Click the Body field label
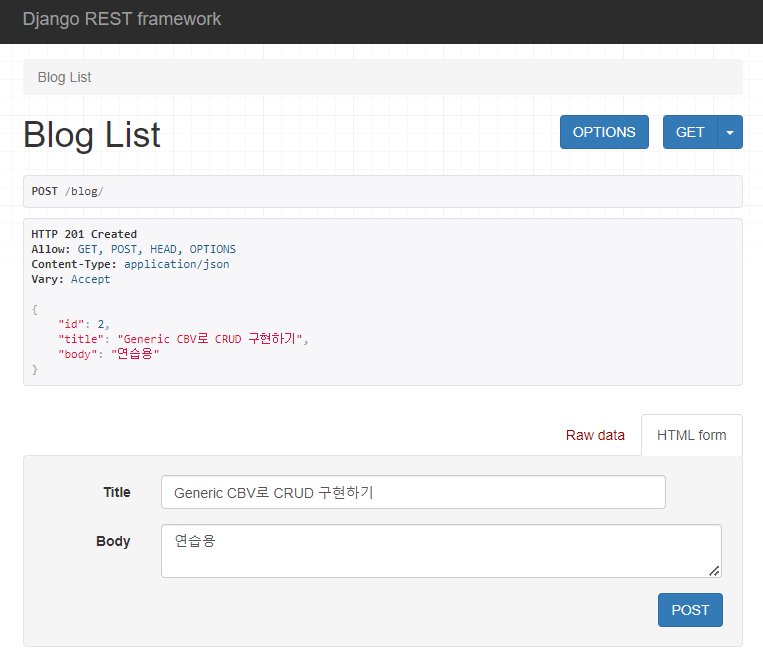 113,541
